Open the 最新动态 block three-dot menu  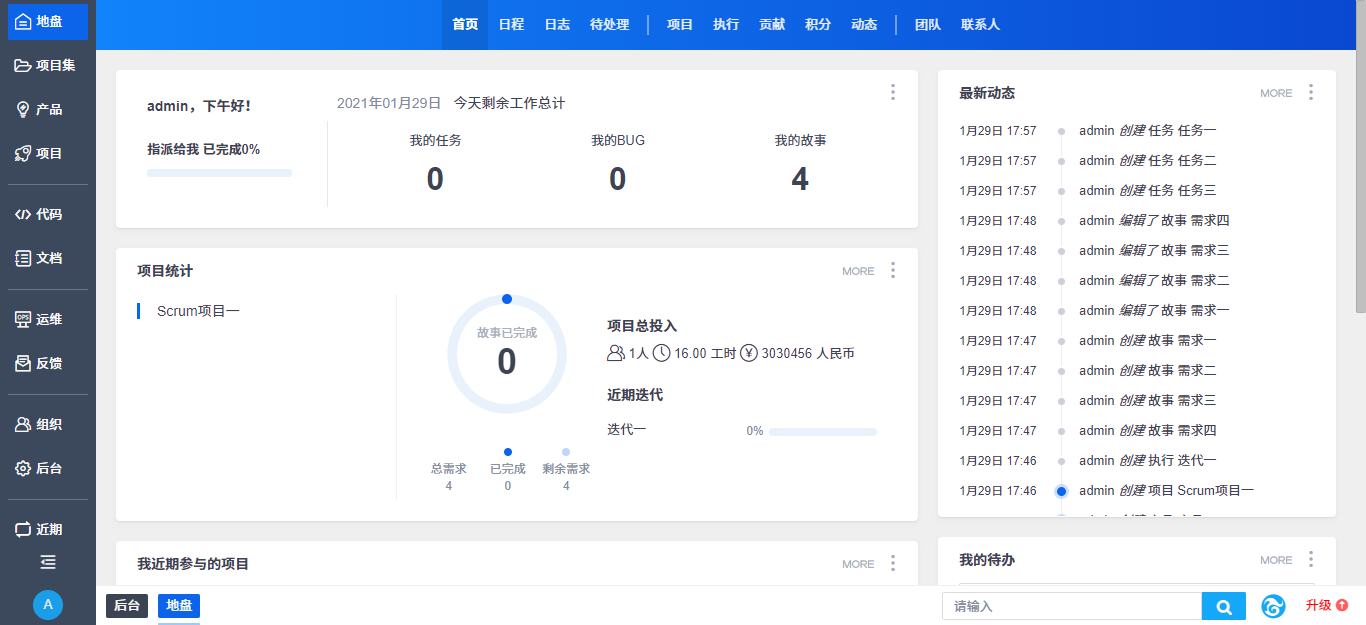(1311, 93)
